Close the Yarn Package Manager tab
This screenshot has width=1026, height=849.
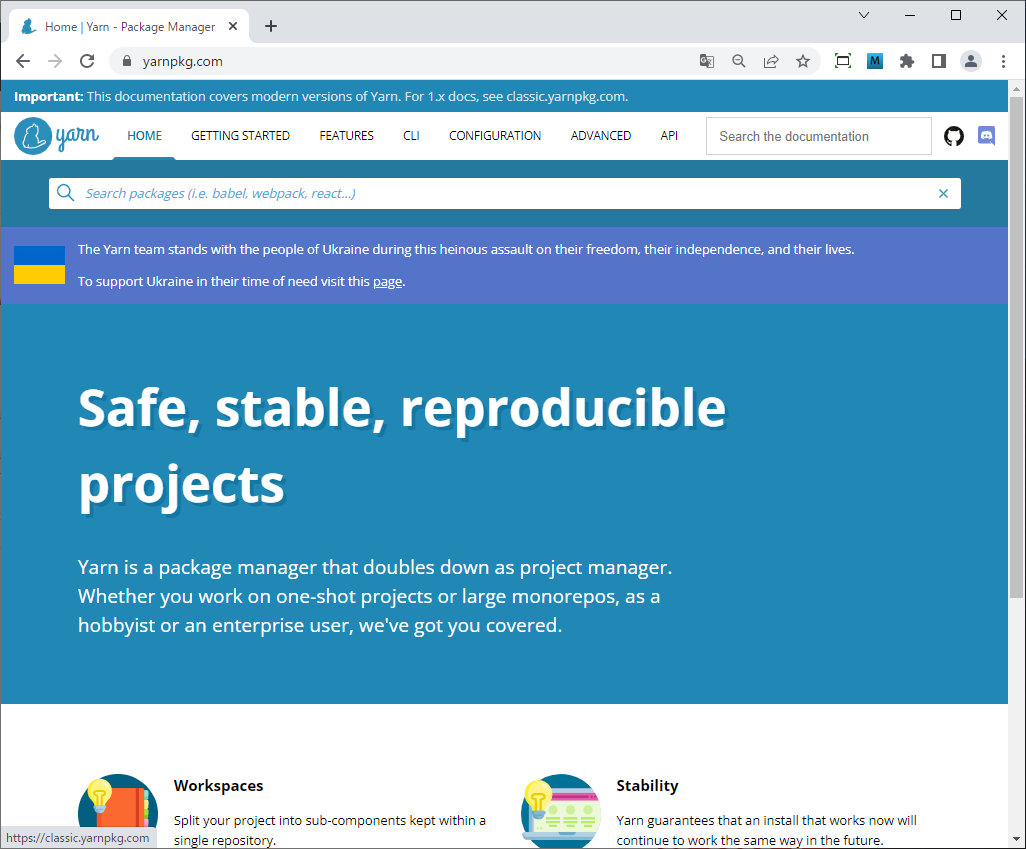(x=233, y=26)
